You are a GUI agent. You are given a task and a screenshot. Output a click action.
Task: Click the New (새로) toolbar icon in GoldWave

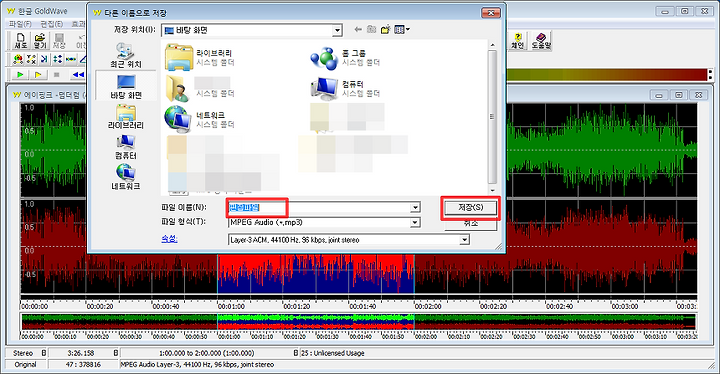pos(21,41)
